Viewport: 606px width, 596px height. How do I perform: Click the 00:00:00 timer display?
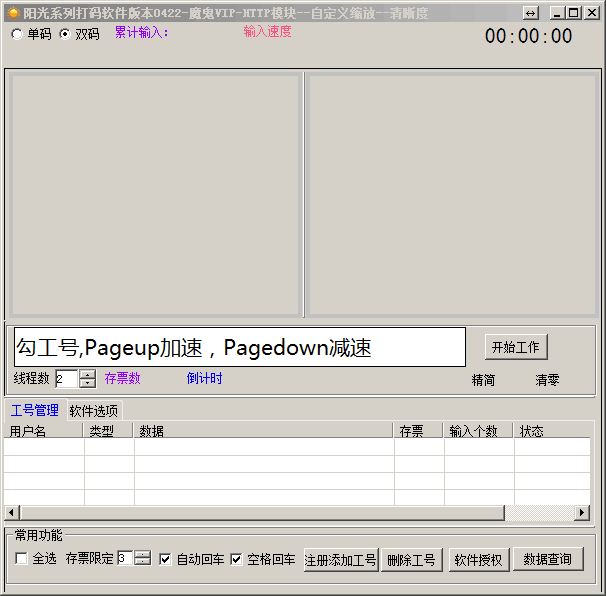[528, 36]
